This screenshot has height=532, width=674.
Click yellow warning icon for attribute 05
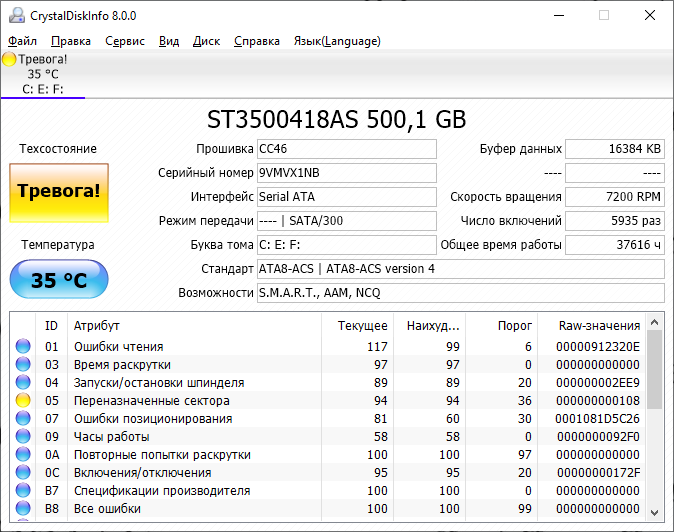click(23, 401)
